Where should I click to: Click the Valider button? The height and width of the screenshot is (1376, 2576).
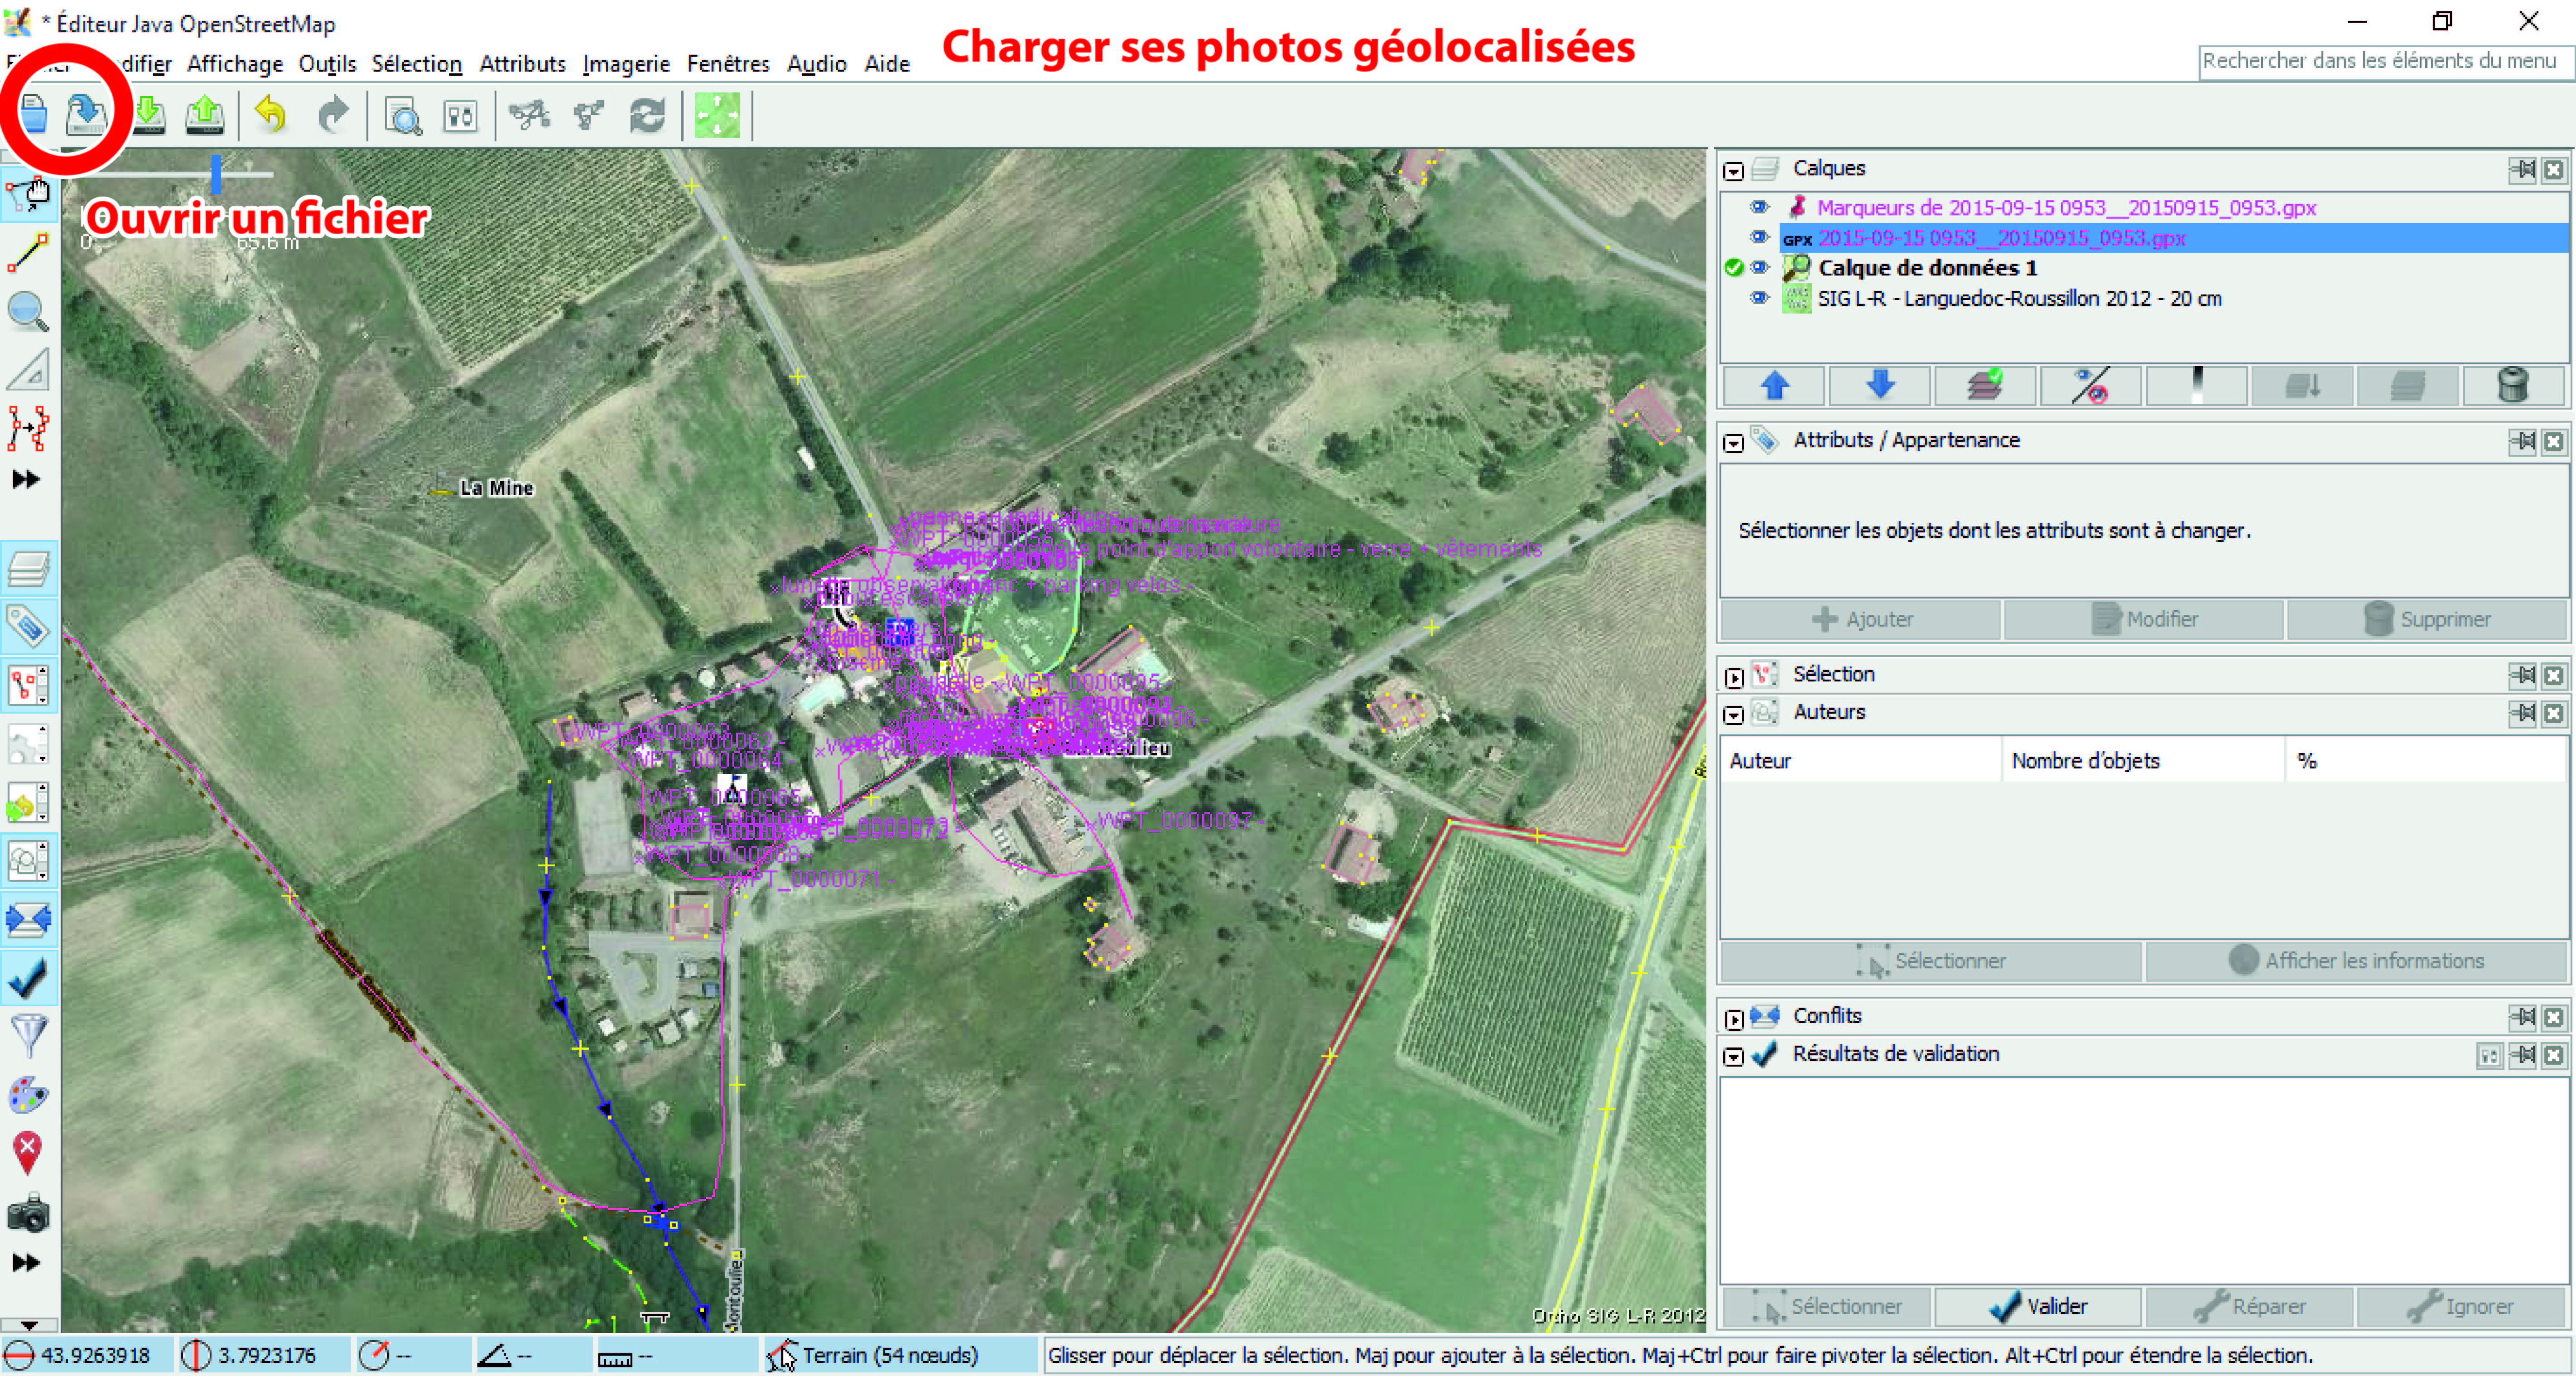click(x=2037, y=1307)
